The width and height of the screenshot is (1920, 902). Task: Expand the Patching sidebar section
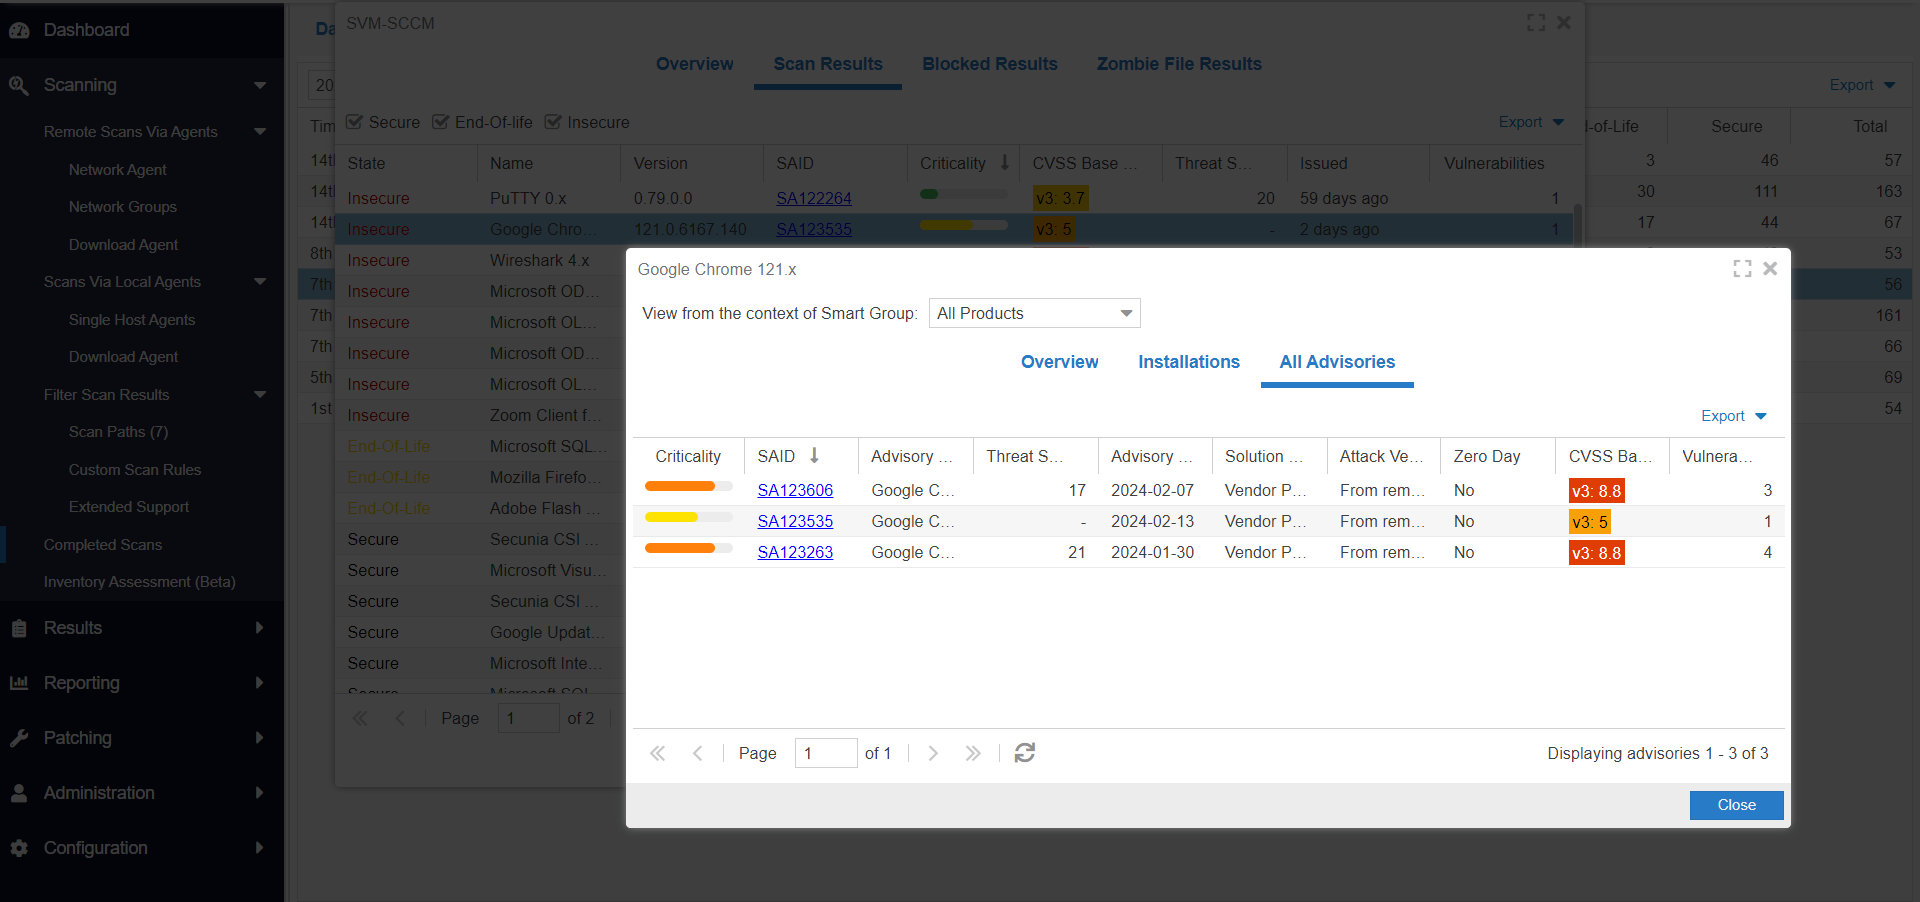tap(259, 738)
